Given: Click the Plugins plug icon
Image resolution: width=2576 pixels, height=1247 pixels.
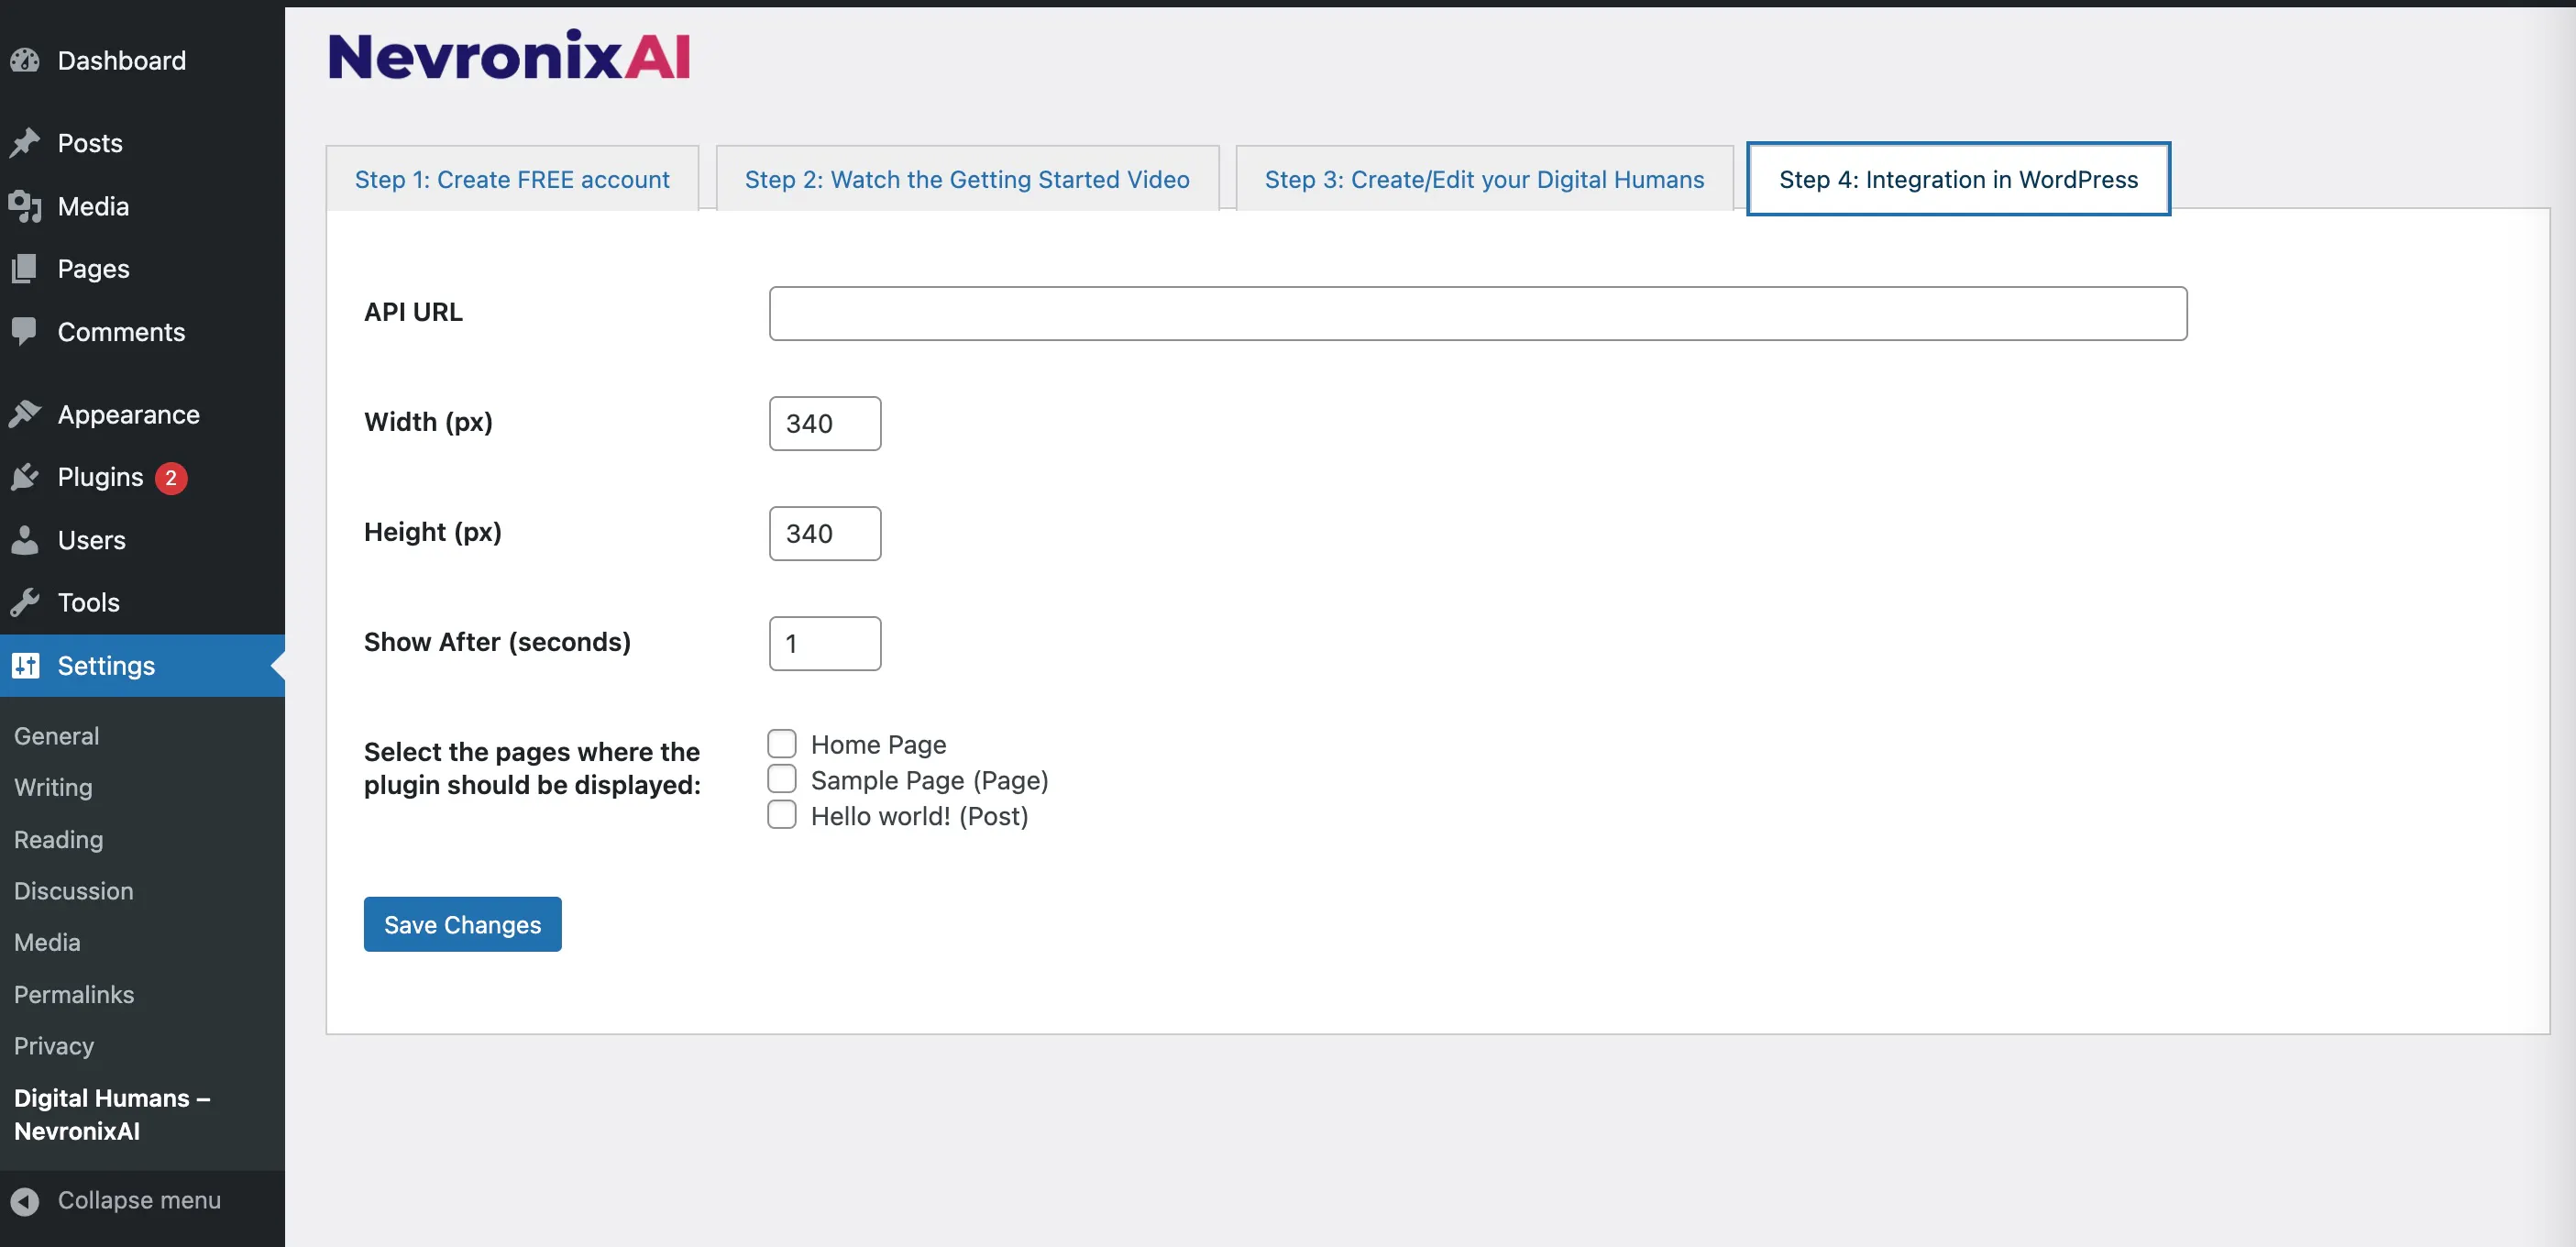Looking at the screenshot, I should coord(25,477).
